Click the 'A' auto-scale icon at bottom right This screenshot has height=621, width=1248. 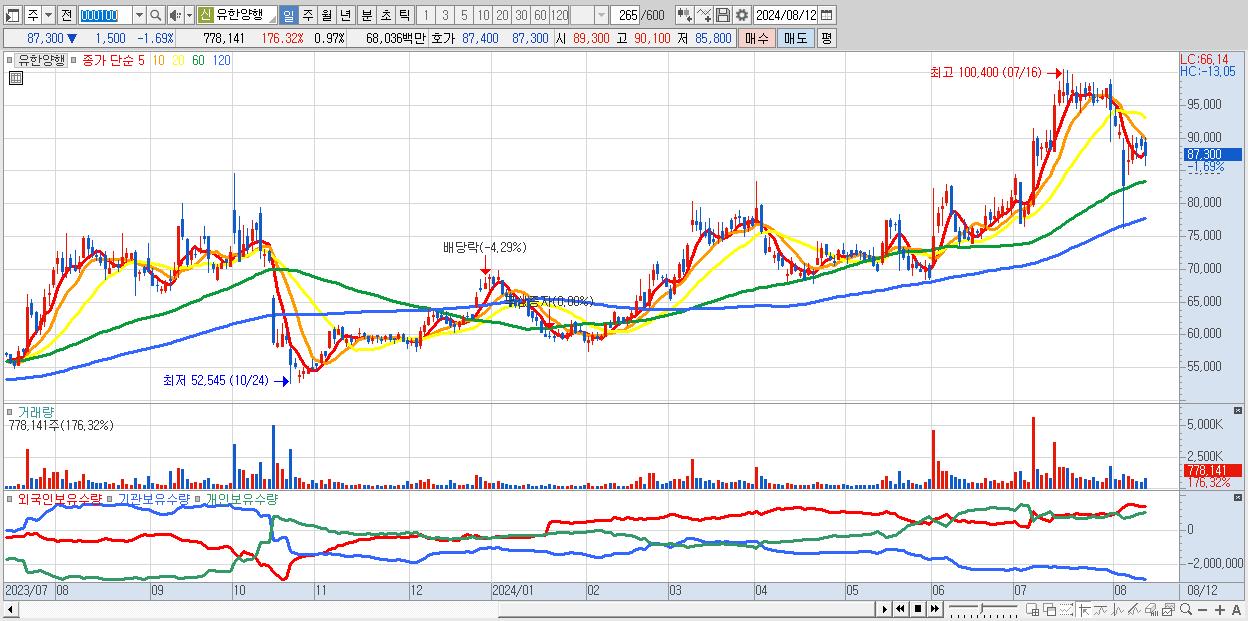(1236, 609)
